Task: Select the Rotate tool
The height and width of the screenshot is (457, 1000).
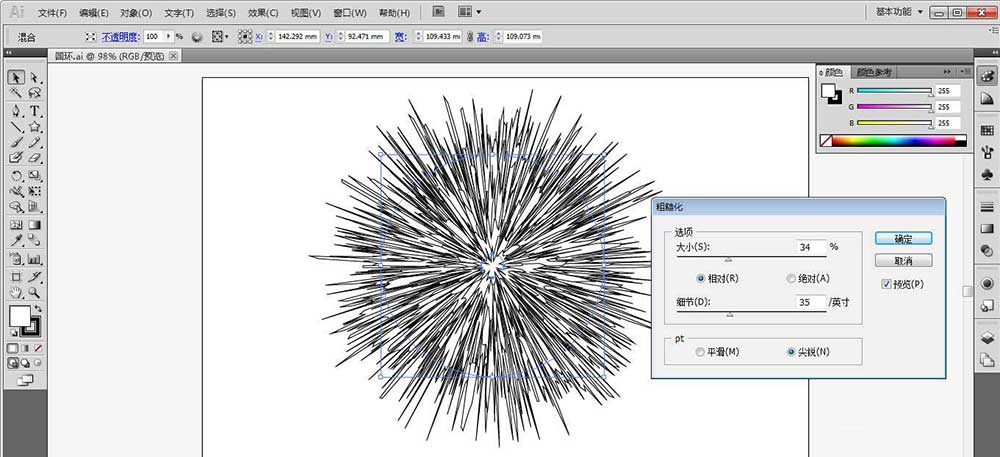Action: (16, 176)
